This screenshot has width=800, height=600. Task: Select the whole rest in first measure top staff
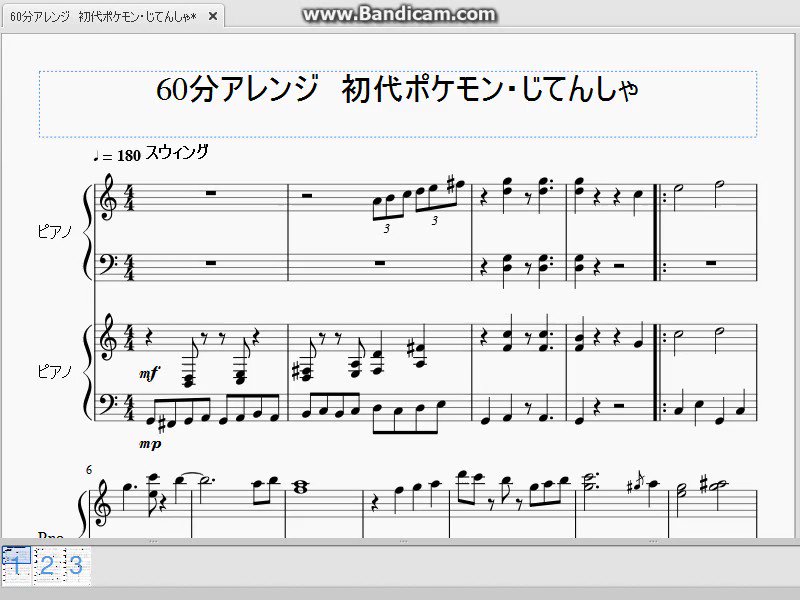pos(211,193)
